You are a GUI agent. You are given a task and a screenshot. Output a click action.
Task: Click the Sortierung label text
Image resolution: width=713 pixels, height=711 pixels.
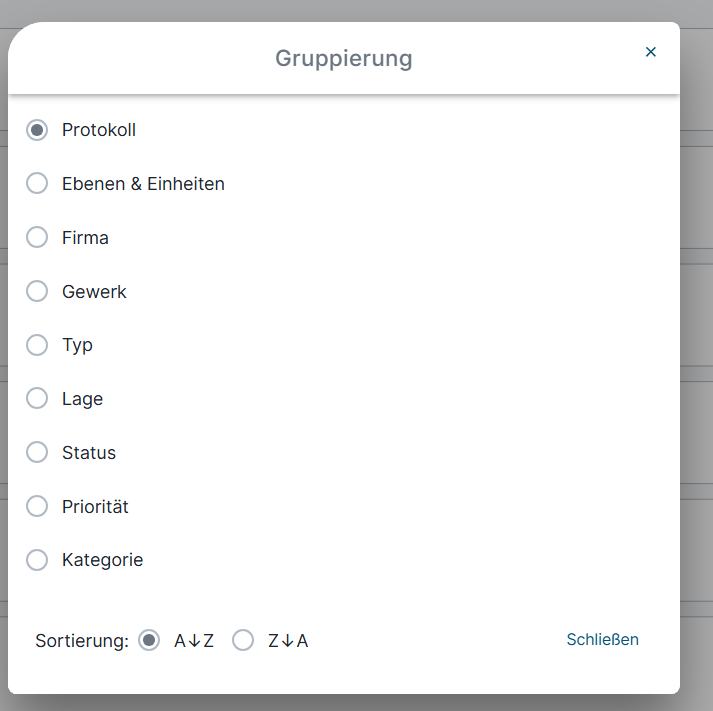pyautogui.click(x=82, y=641)
